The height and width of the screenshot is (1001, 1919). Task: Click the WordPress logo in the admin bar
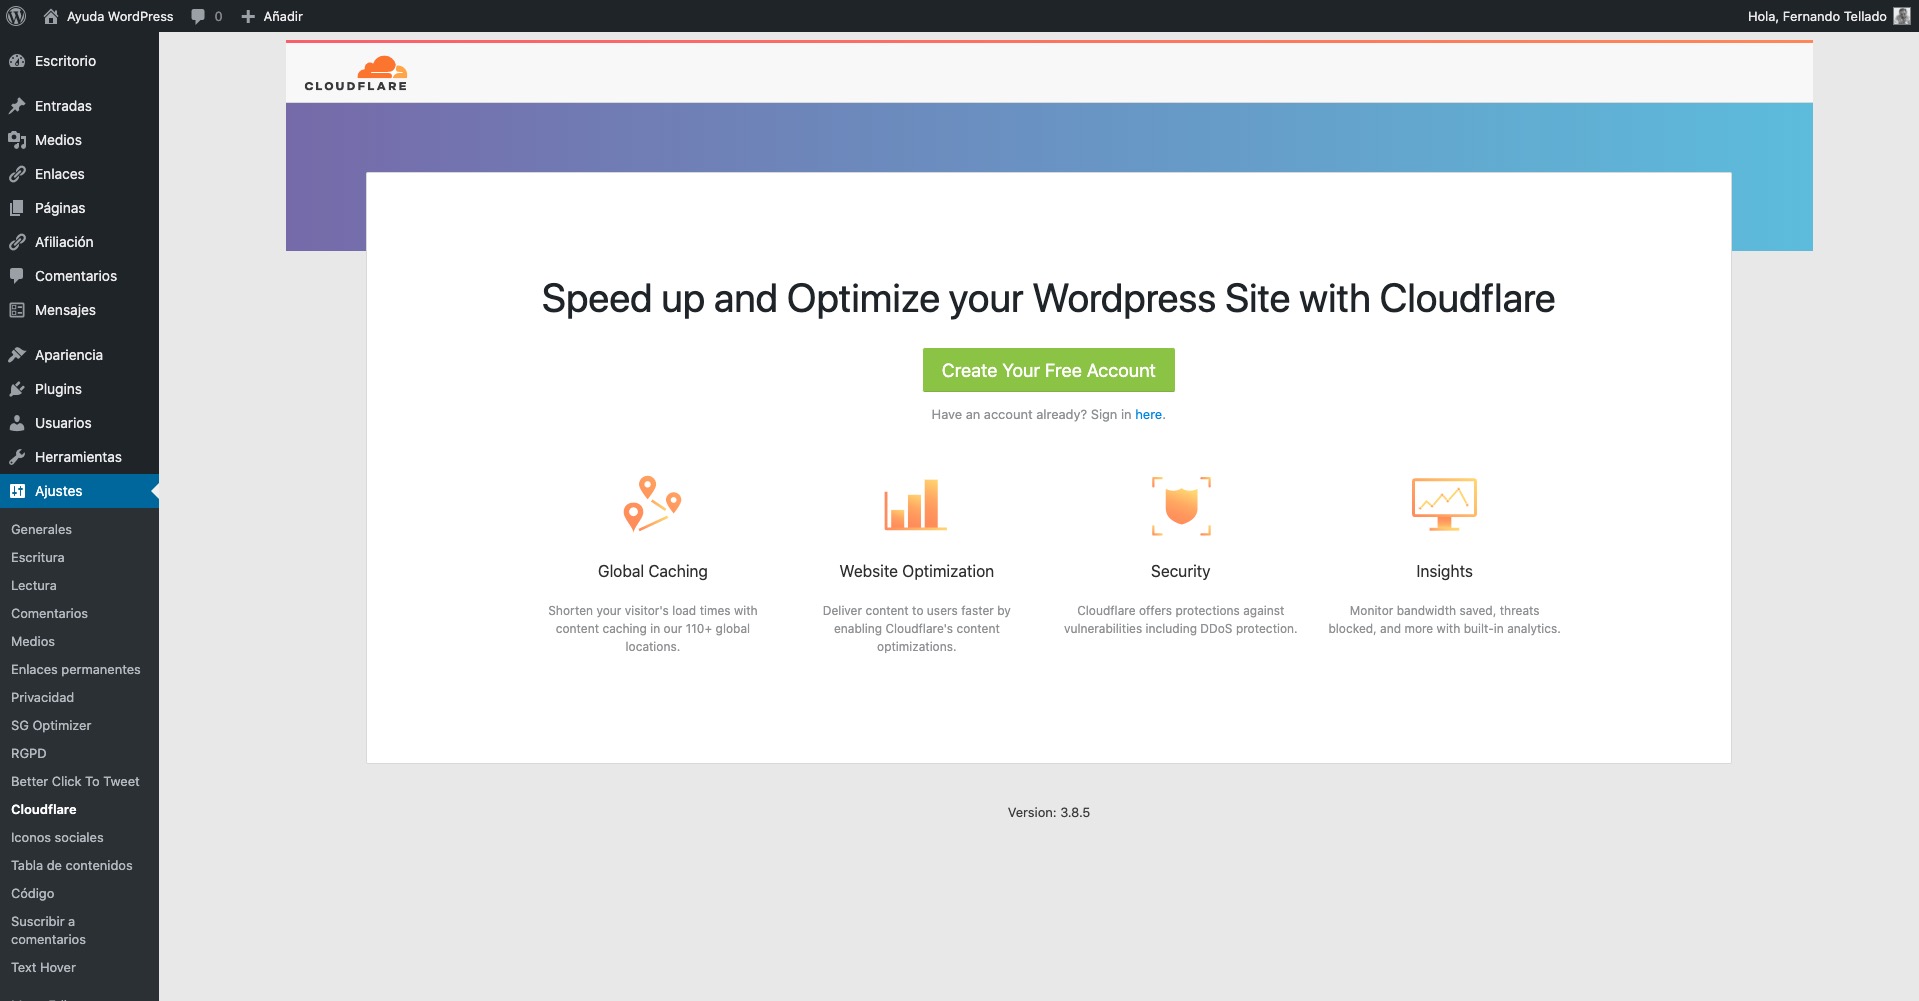click(16, 16)
